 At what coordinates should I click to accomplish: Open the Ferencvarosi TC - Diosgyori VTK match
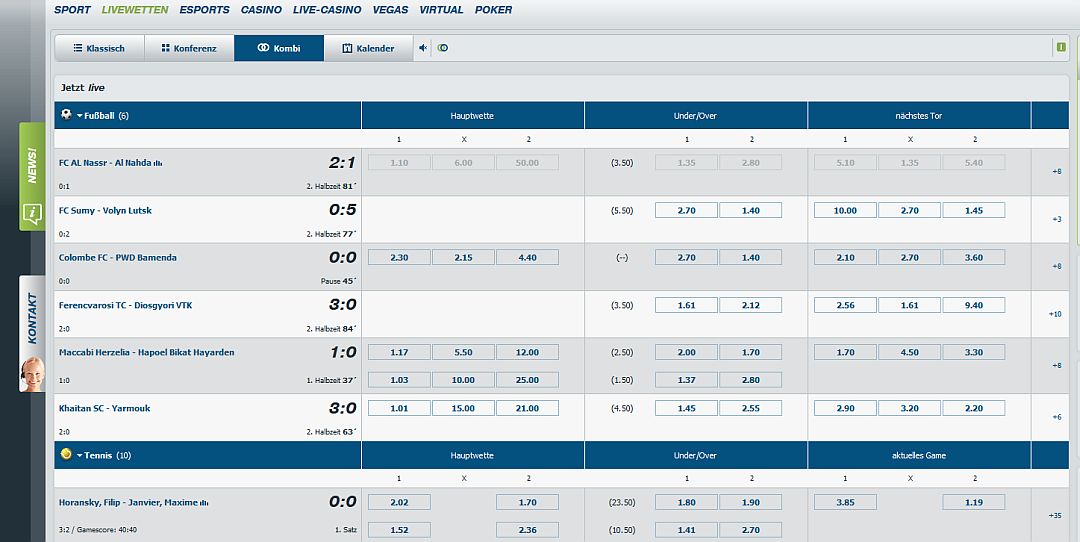coord(125,305)
